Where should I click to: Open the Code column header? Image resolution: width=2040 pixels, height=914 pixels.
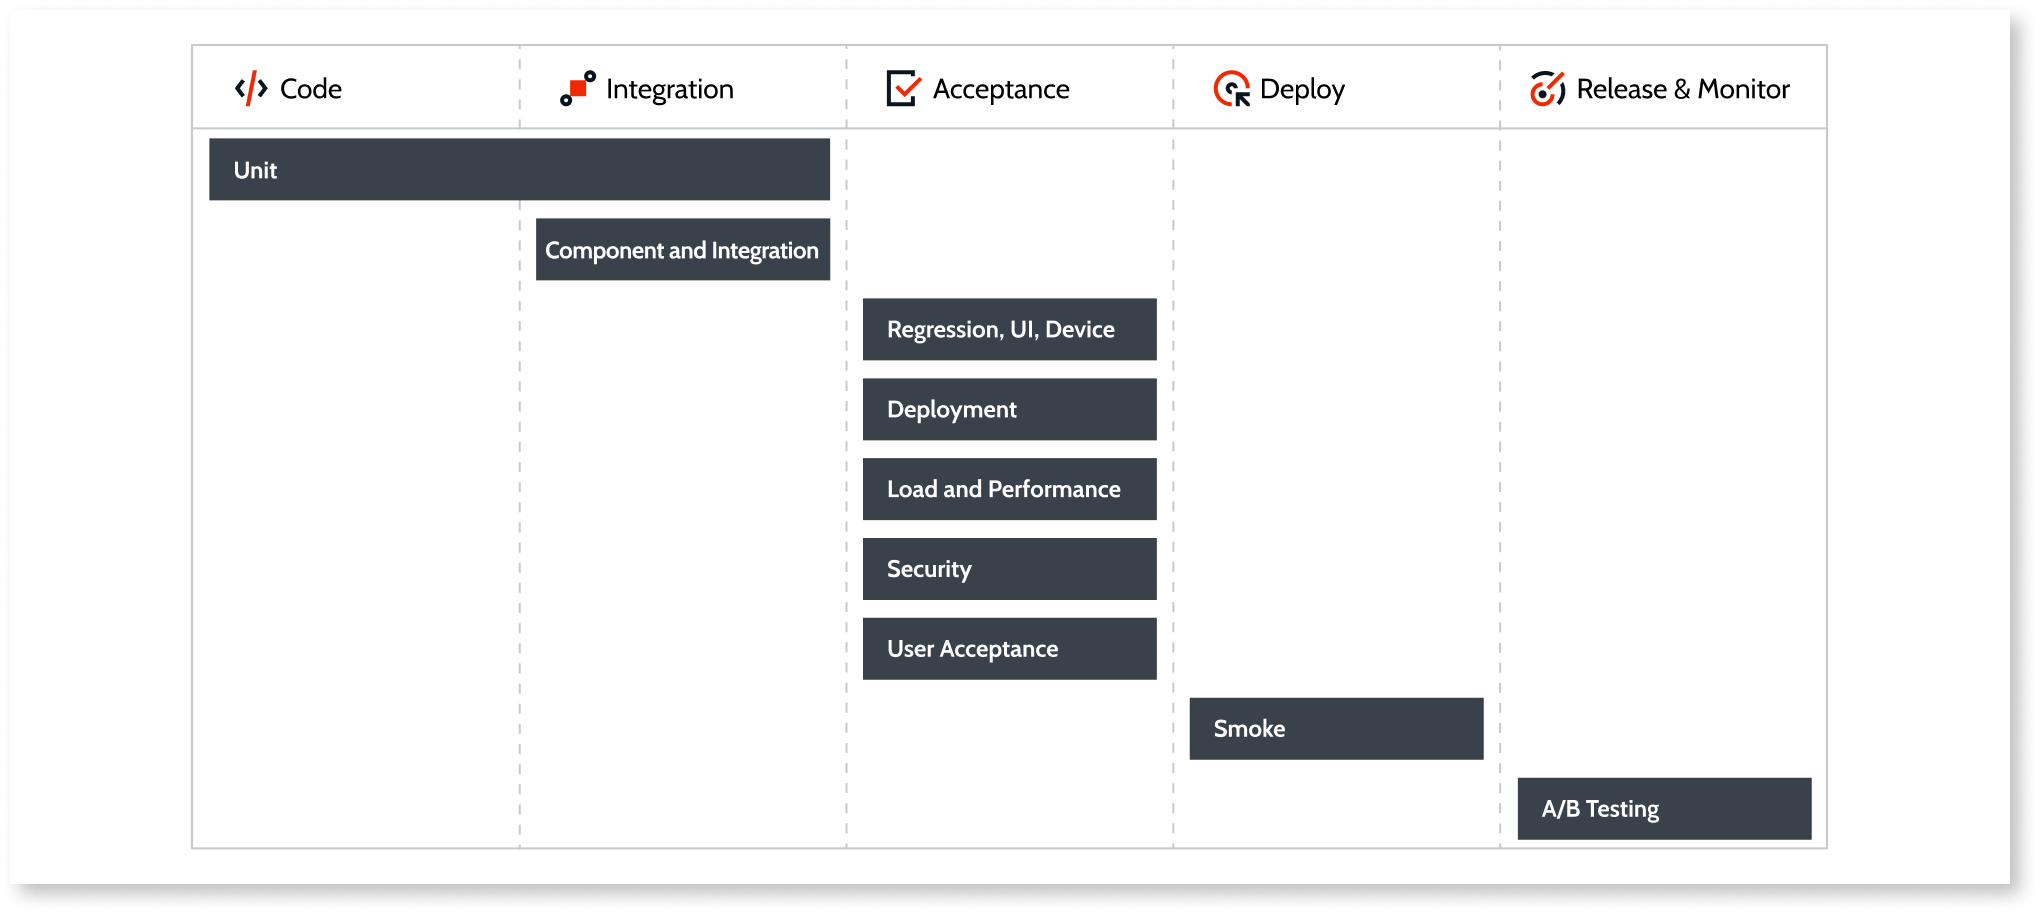310,89
